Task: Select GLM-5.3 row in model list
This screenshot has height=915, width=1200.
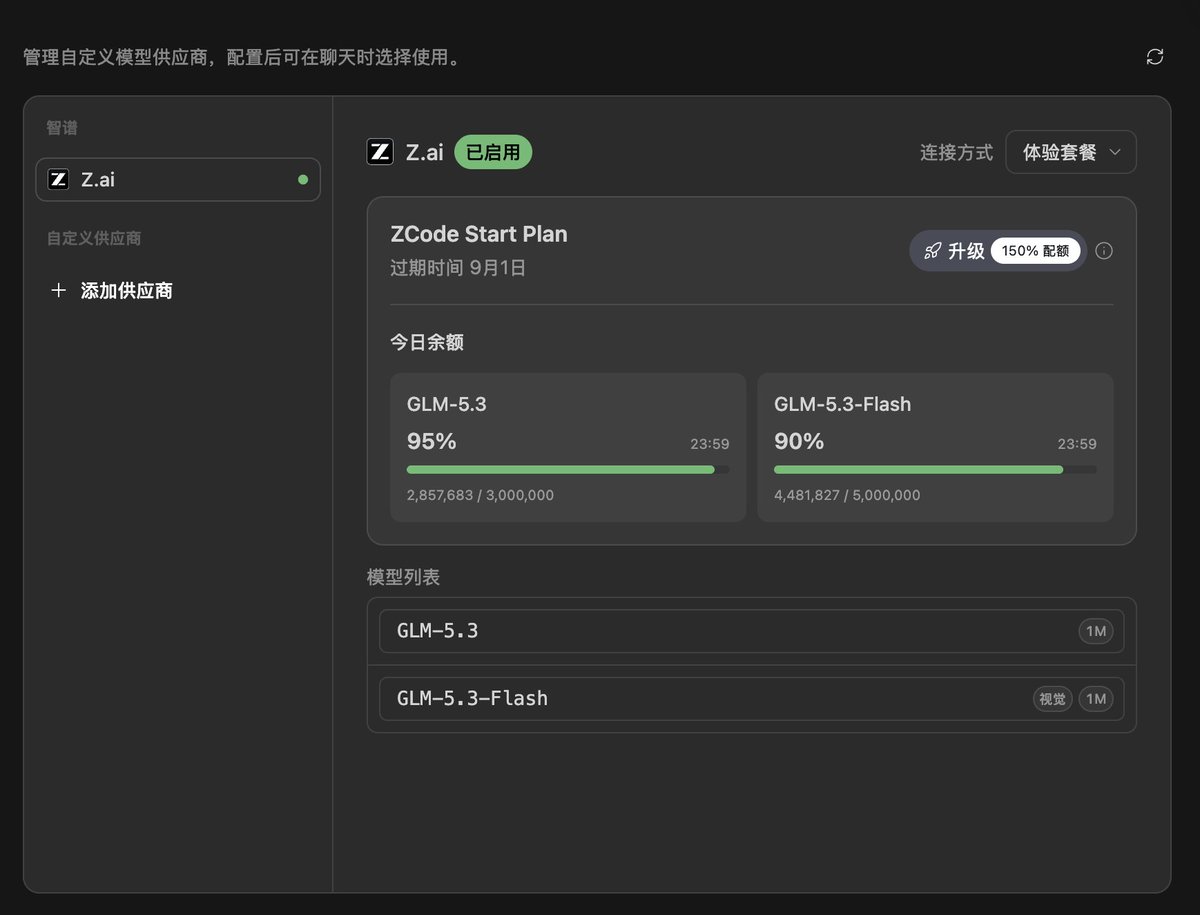Action: click(x=751, y=631)
